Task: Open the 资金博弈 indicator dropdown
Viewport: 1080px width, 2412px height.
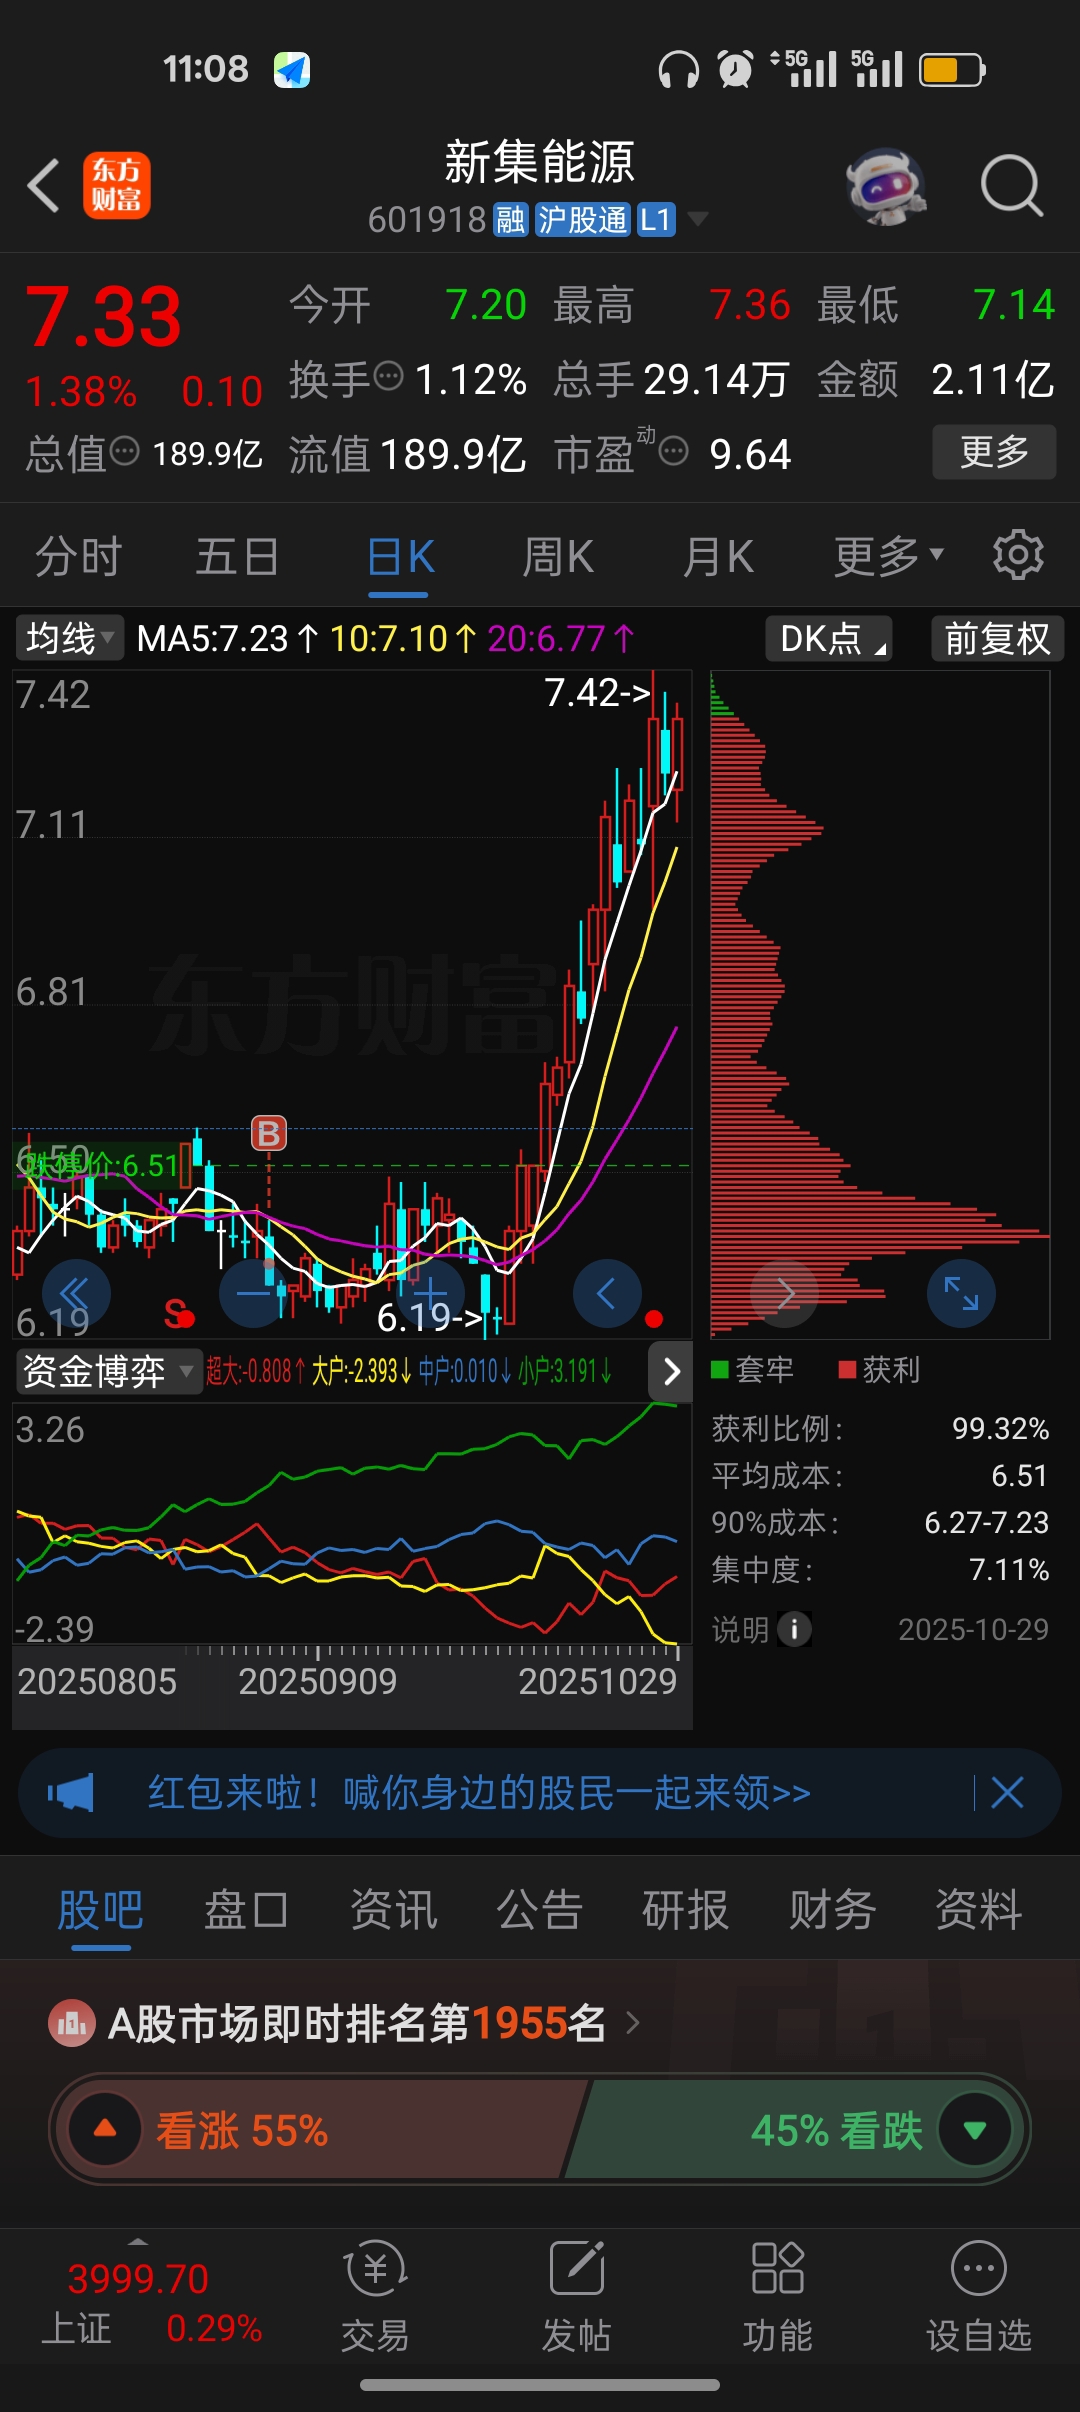Action: coord(108,1370)
